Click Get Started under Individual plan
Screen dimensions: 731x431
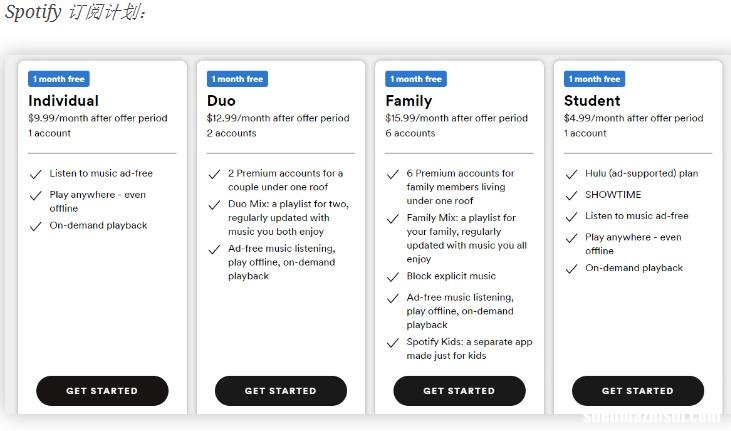[102, 391]
